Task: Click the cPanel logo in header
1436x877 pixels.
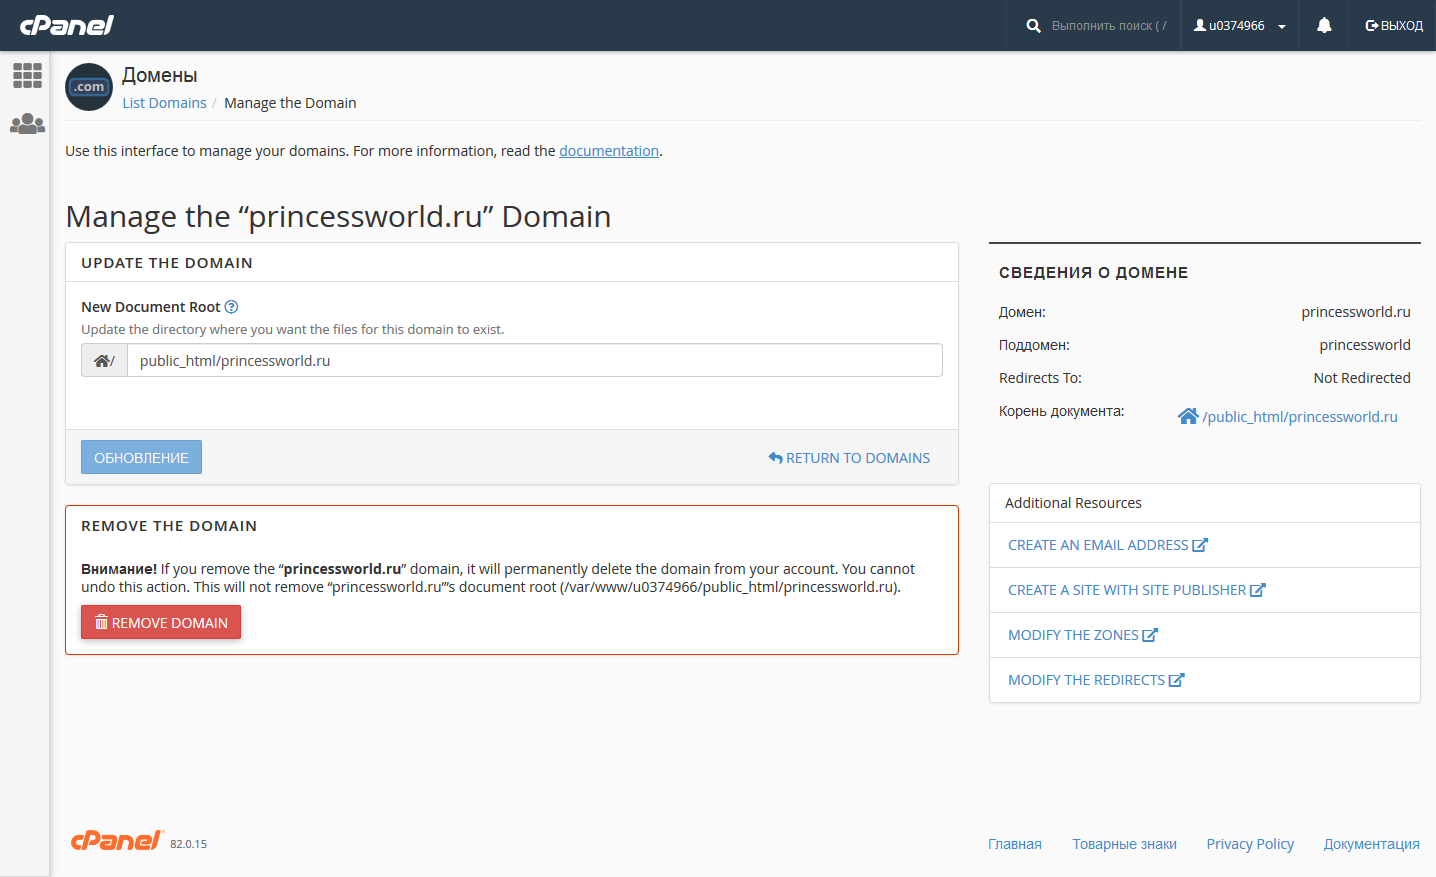Action: [67, 25]
